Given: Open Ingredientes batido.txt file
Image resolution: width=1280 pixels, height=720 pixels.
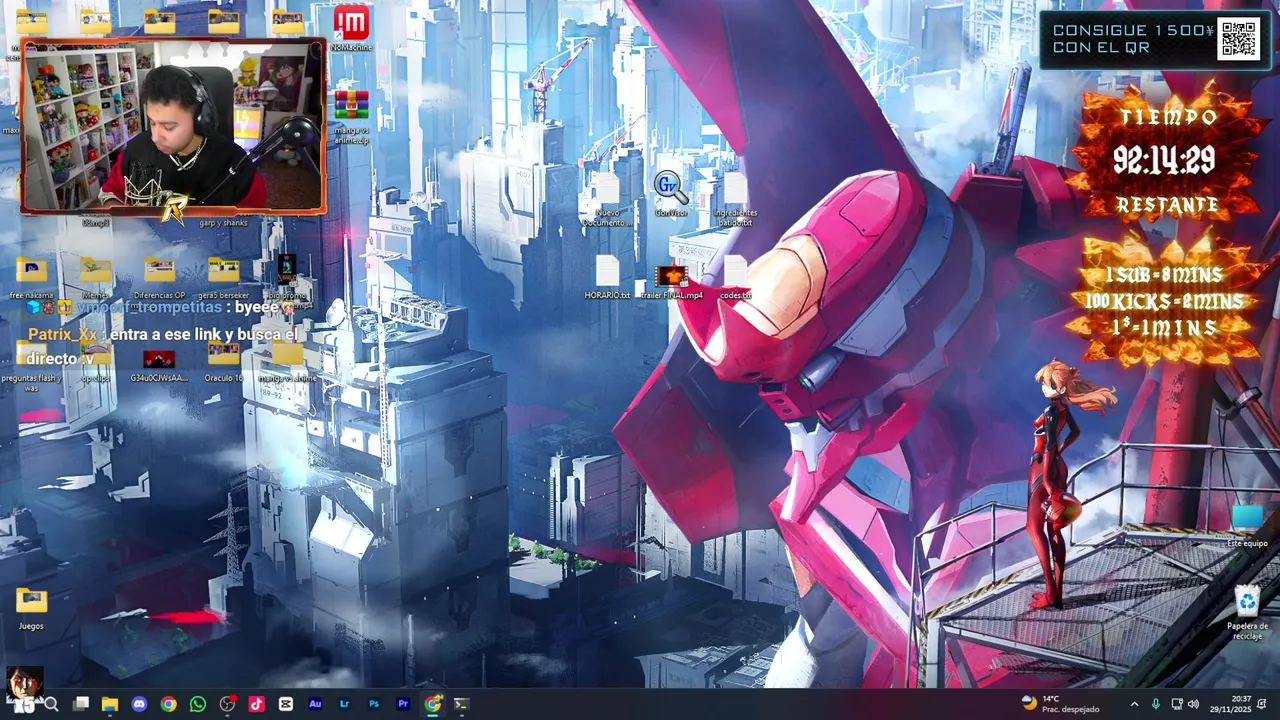Looking at the screenshot, I should pos(735,198).
